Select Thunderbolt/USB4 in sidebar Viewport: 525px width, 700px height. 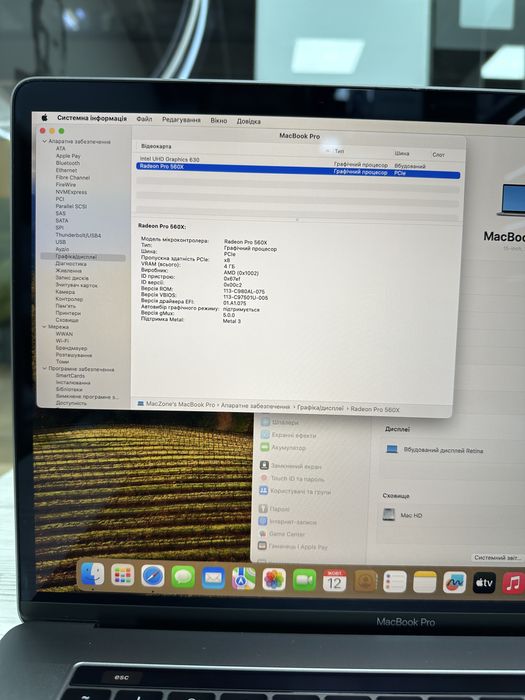point(78,235)
